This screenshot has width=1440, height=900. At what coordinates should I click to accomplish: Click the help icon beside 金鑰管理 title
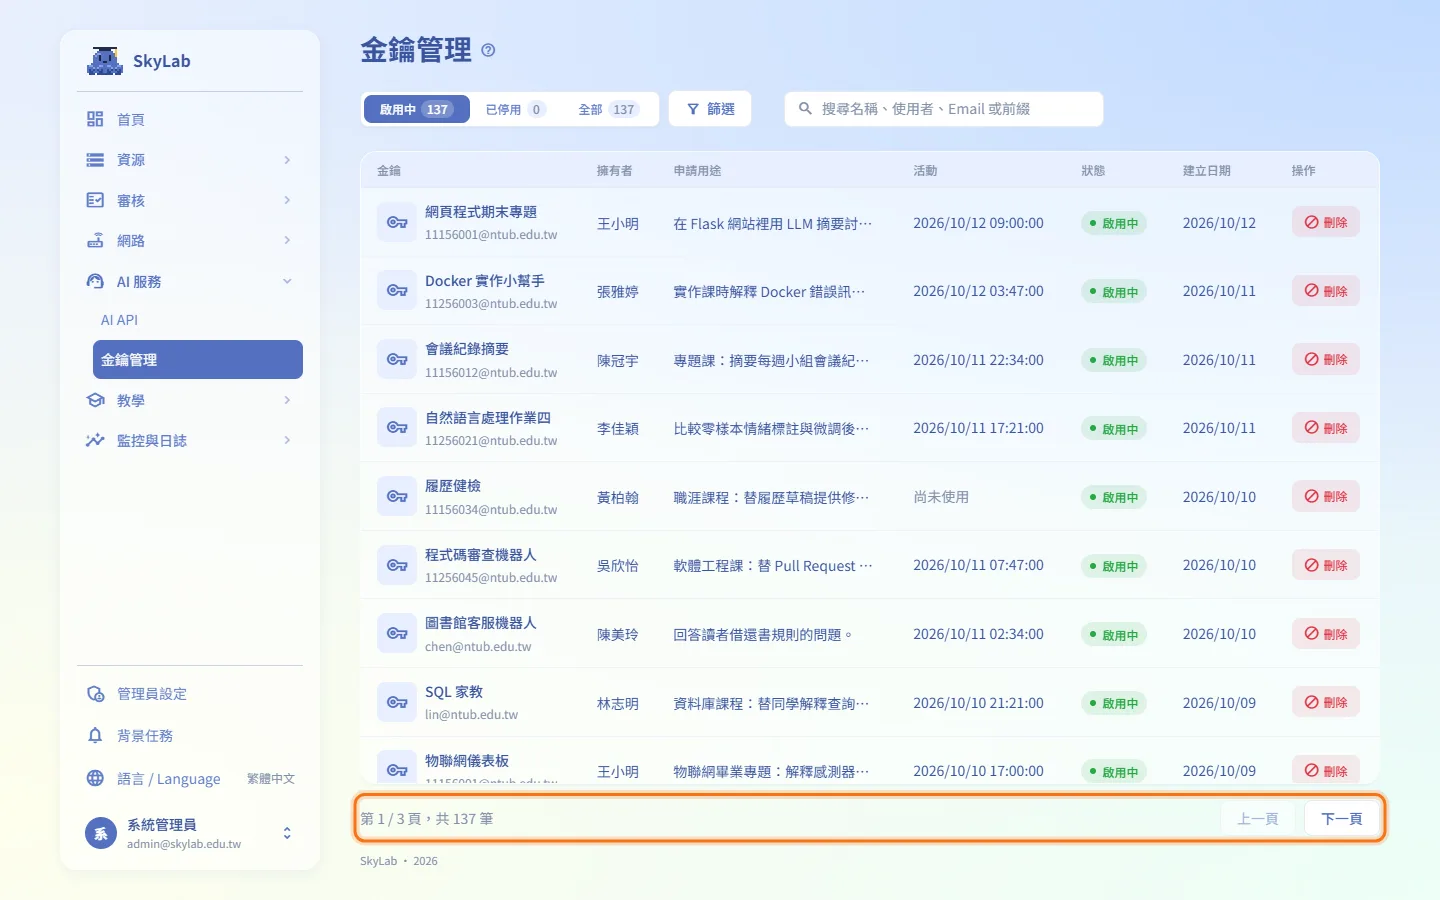point(488,50)
